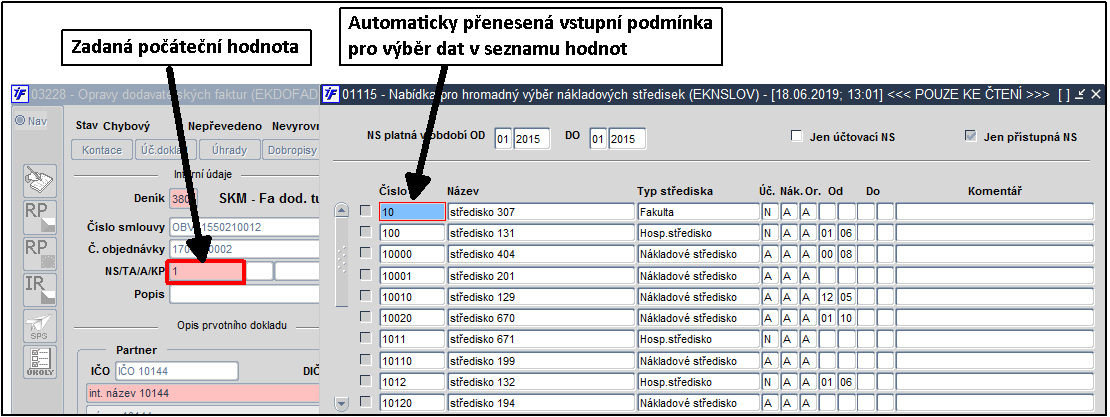Tick the checkbox for row 100 středisko 131
This screenshot has height=417, width=1110.
tap(365, 232)
